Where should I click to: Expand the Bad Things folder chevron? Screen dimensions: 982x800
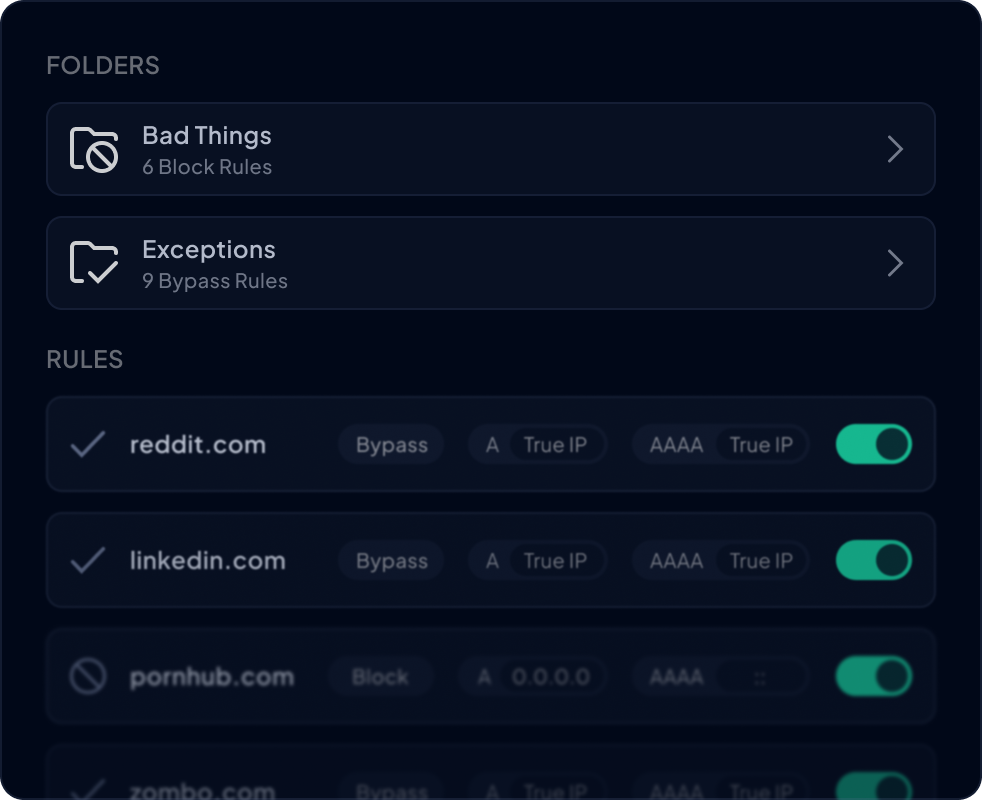click(895, 150)
